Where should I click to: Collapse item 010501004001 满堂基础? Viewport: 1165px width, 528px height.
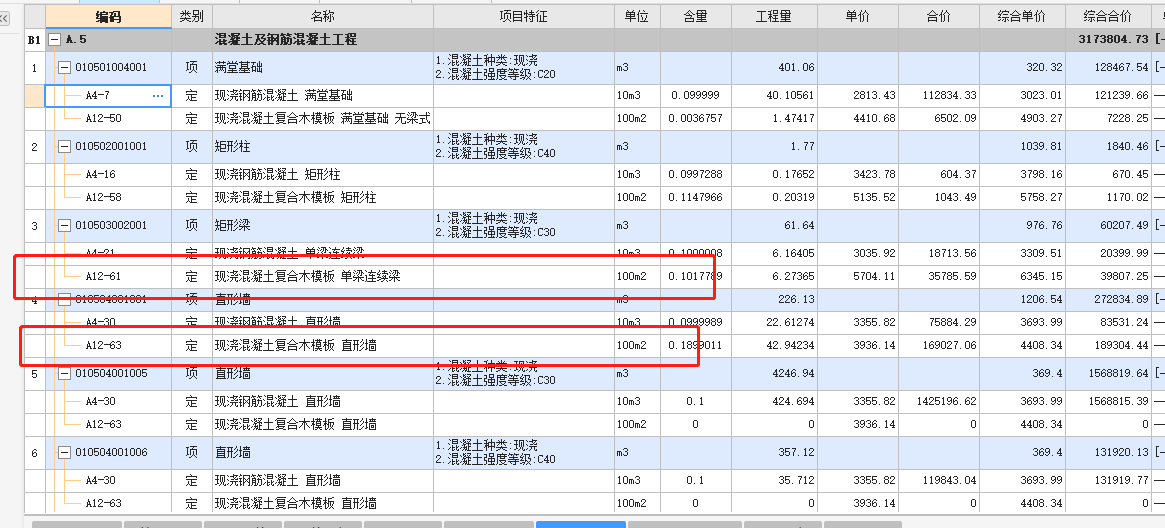click(x=65, y=68)
